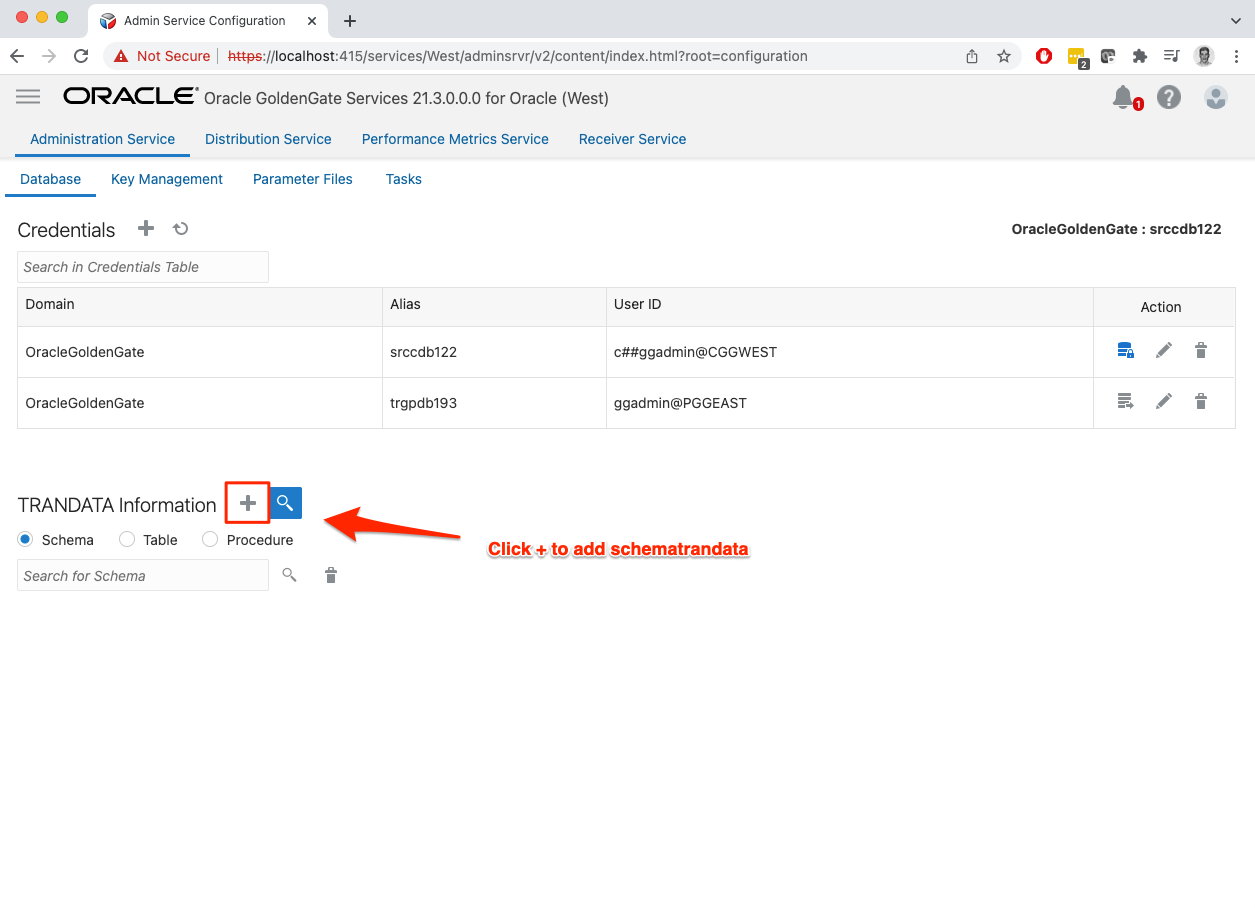Select the Table radio button
This screenshot has height=908, width=1255.
click(x=127, y=540)
